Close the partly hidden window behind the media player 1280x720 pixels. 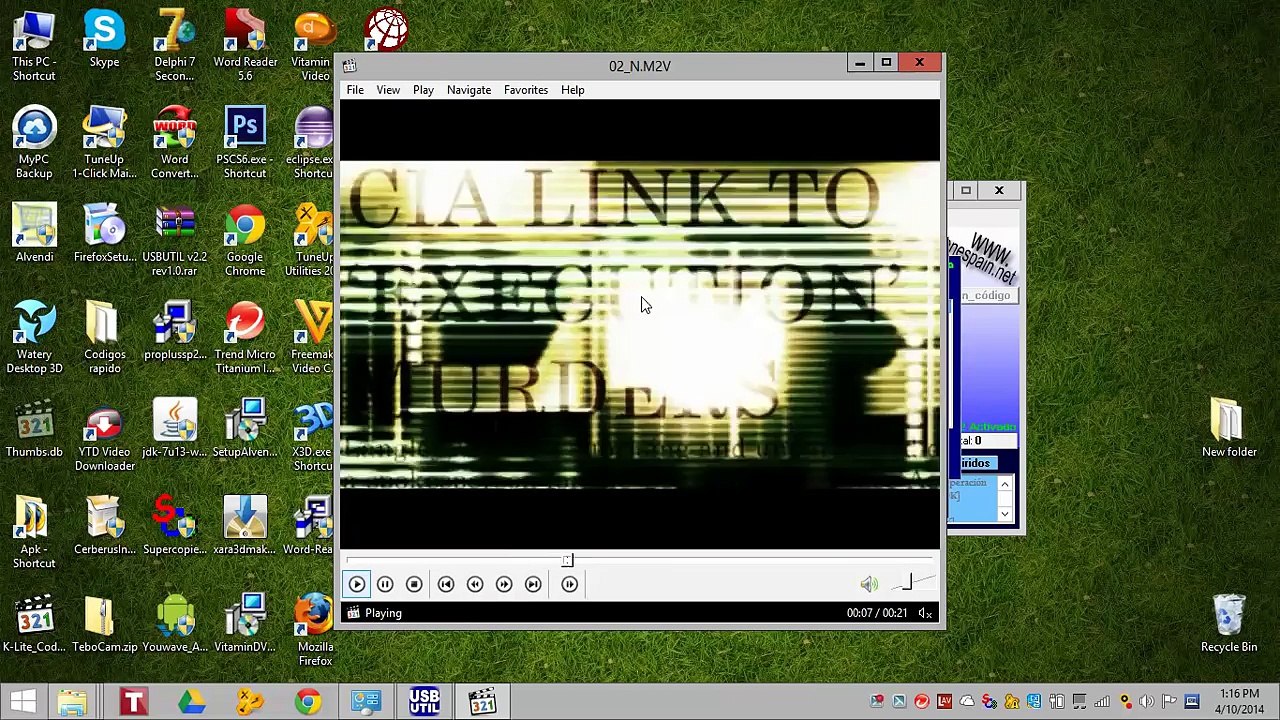click(x=998, y=190)
